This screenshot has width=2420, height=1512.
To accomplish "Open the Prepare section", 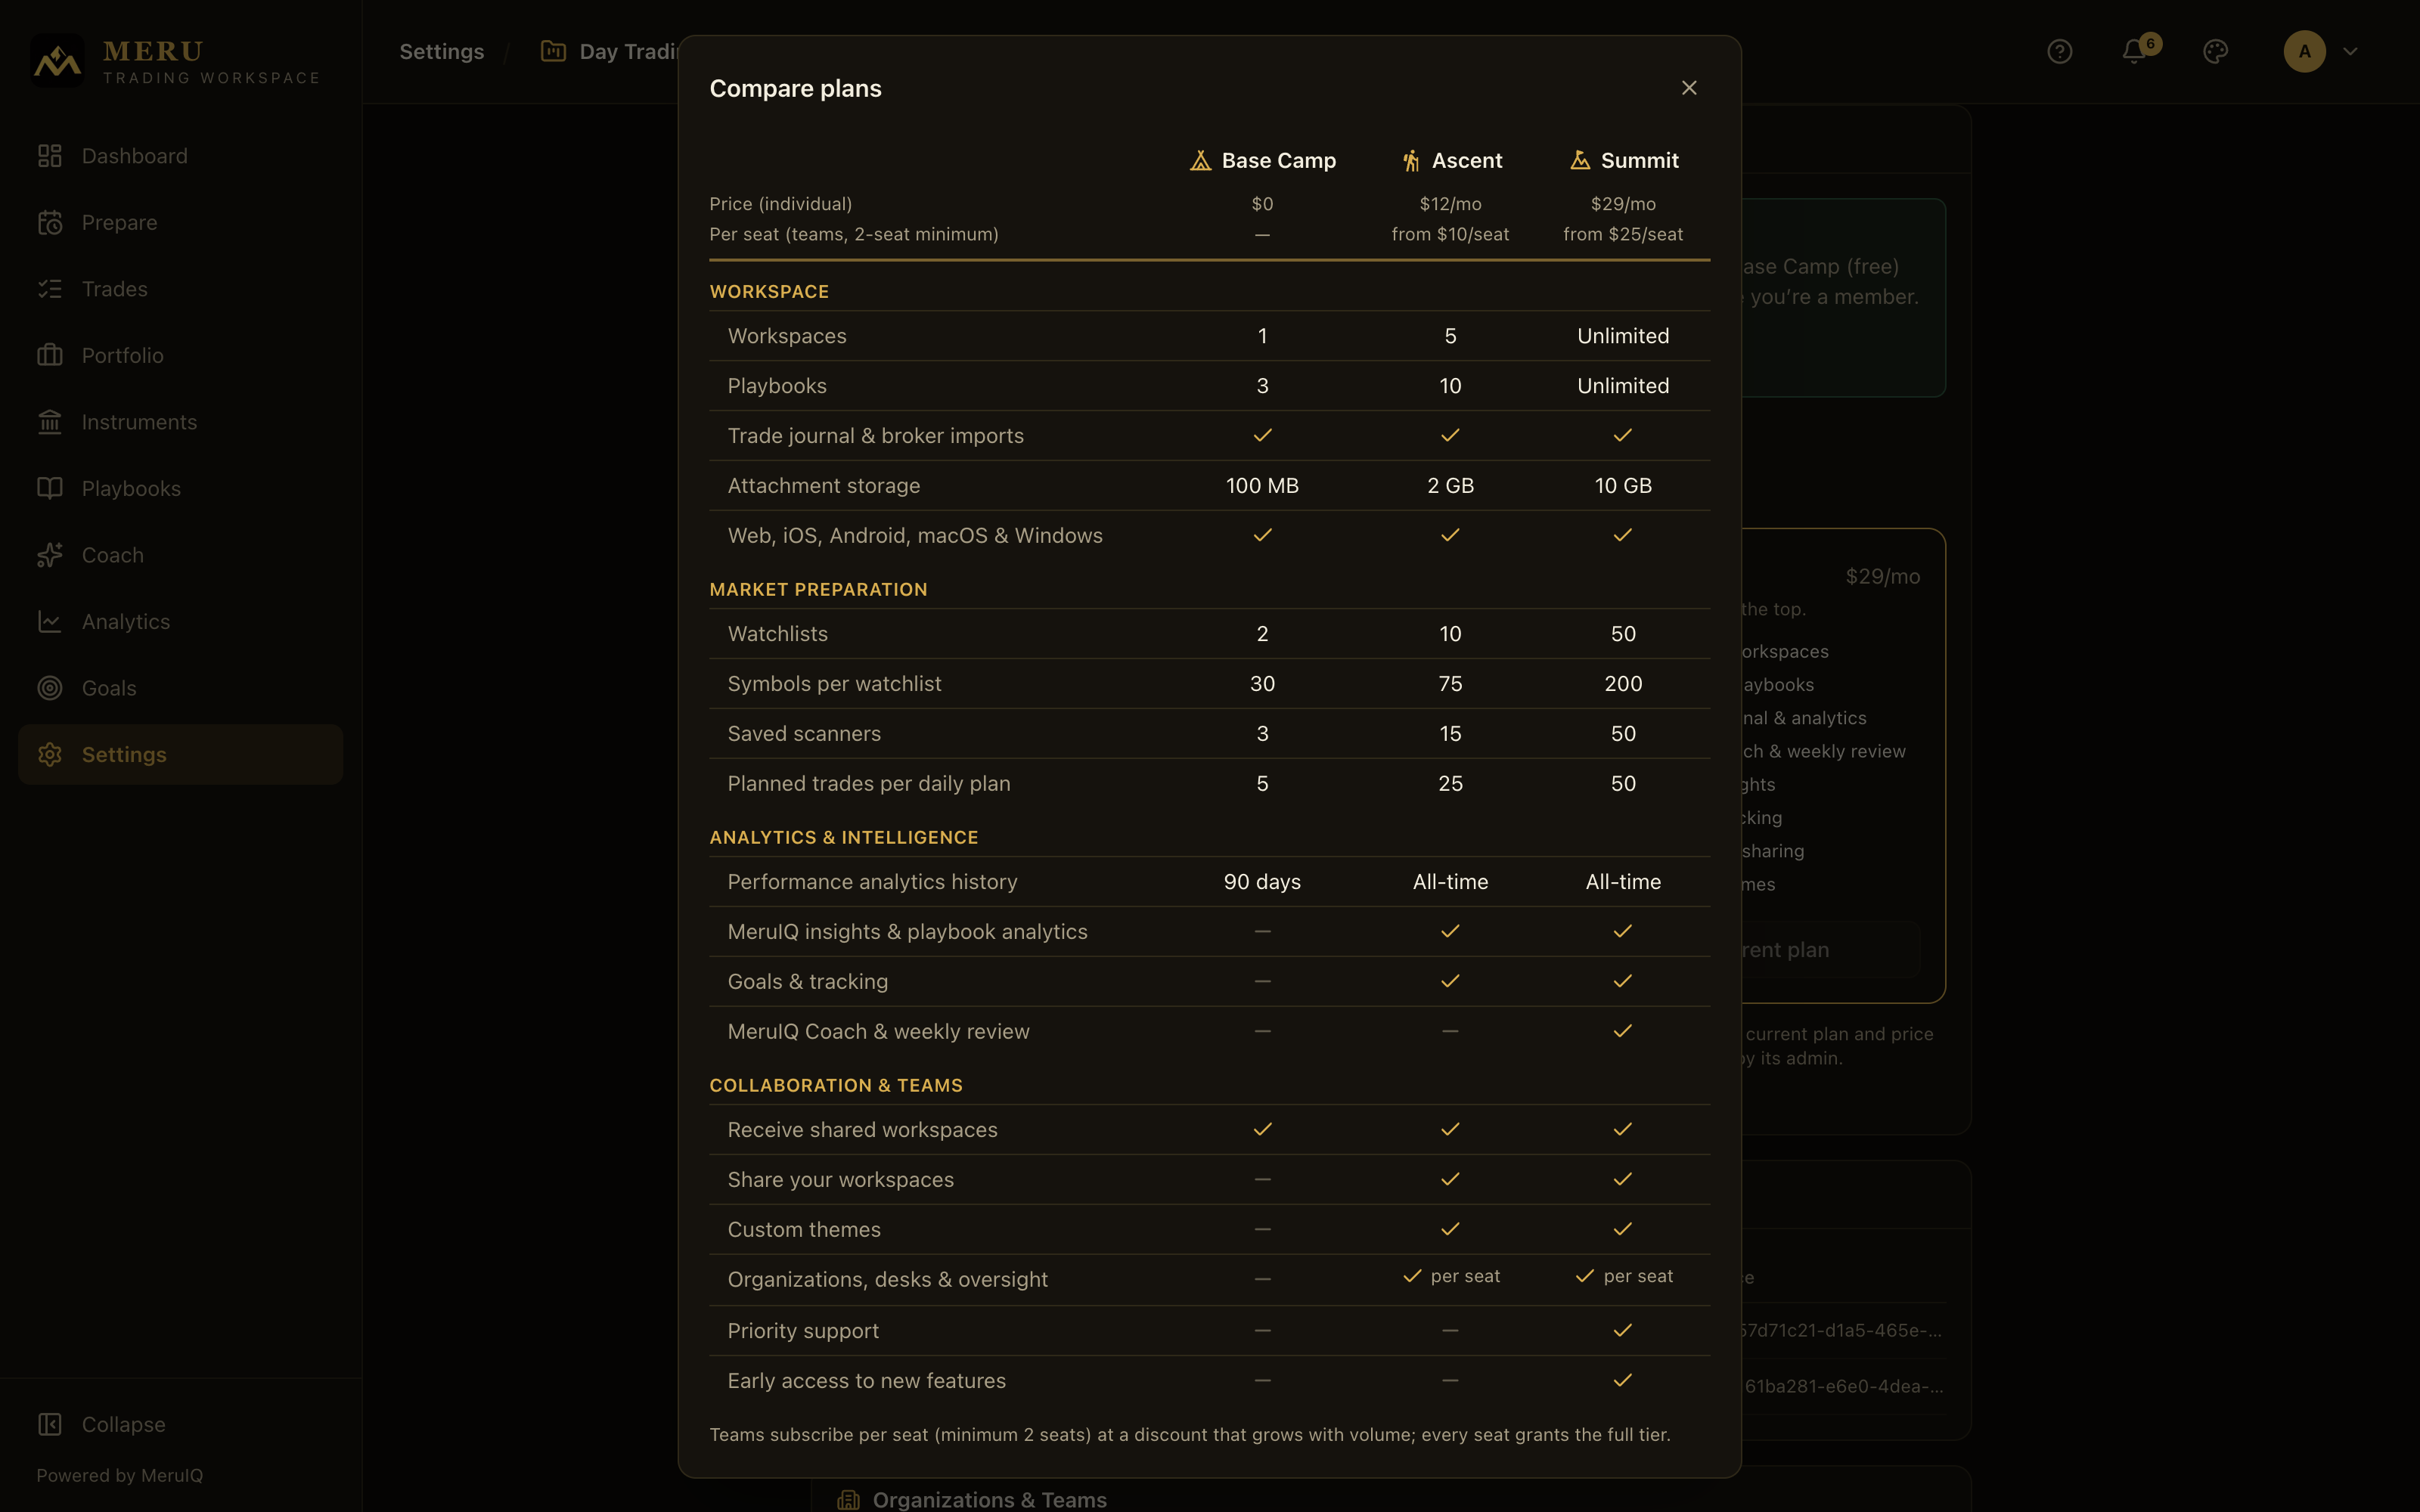I will [180, 222].
